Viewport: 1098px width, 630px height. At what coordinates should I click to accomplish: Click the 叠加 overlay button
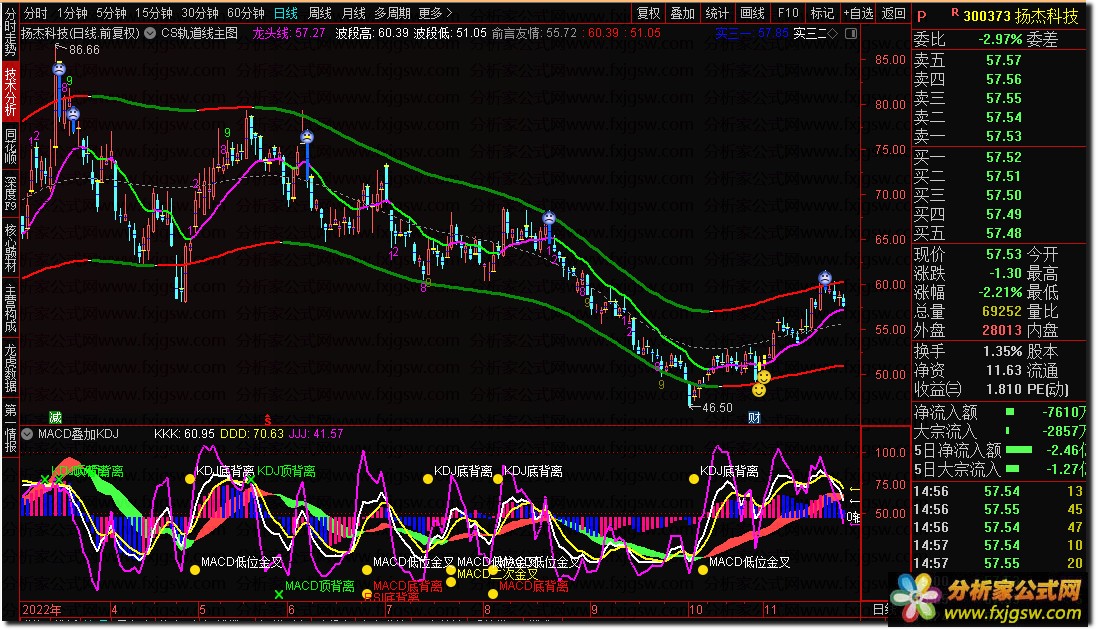point(683,13)
